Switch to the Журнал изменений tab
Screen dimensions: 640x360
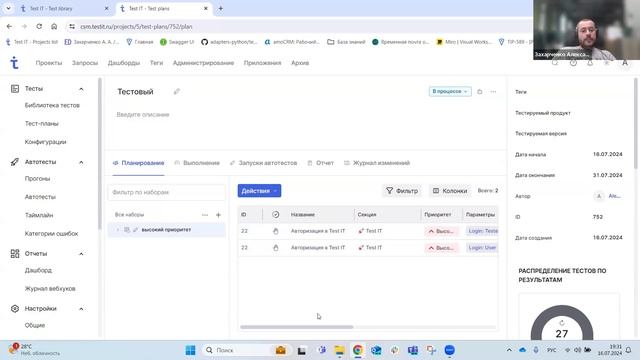377,163
